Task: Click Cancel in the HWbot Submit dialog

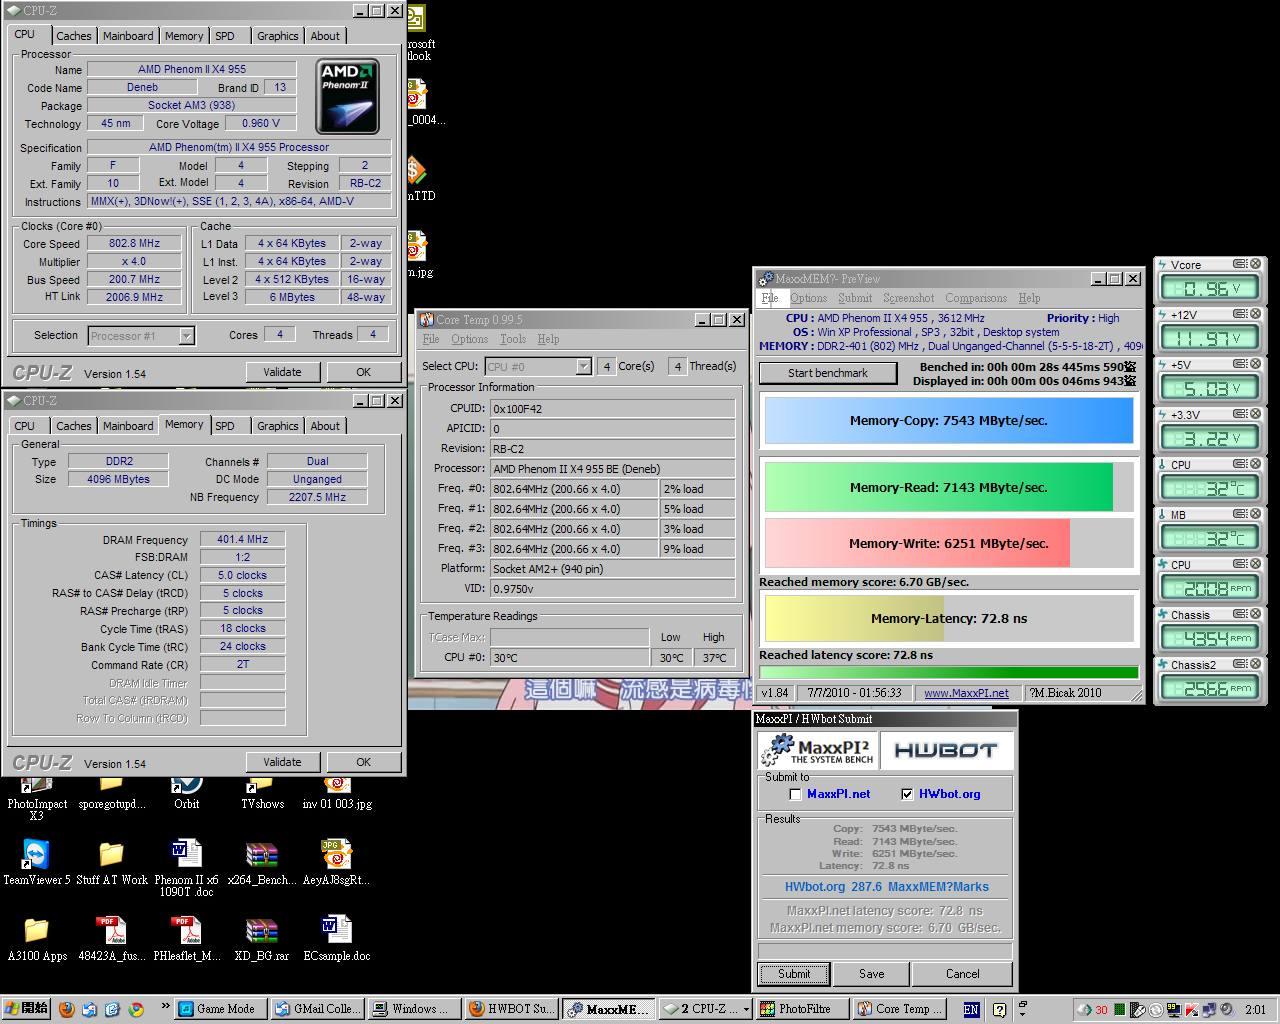Action: (962, 974)
